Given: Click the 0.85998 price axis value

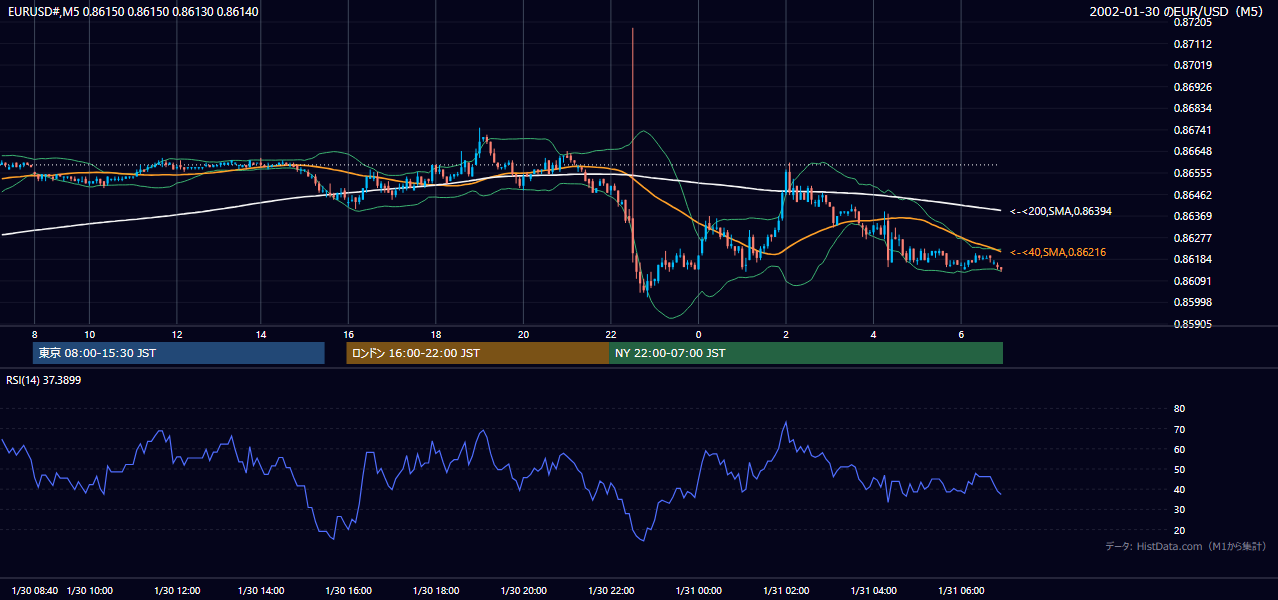Looking at the screenshot, I should point(1192,302).
